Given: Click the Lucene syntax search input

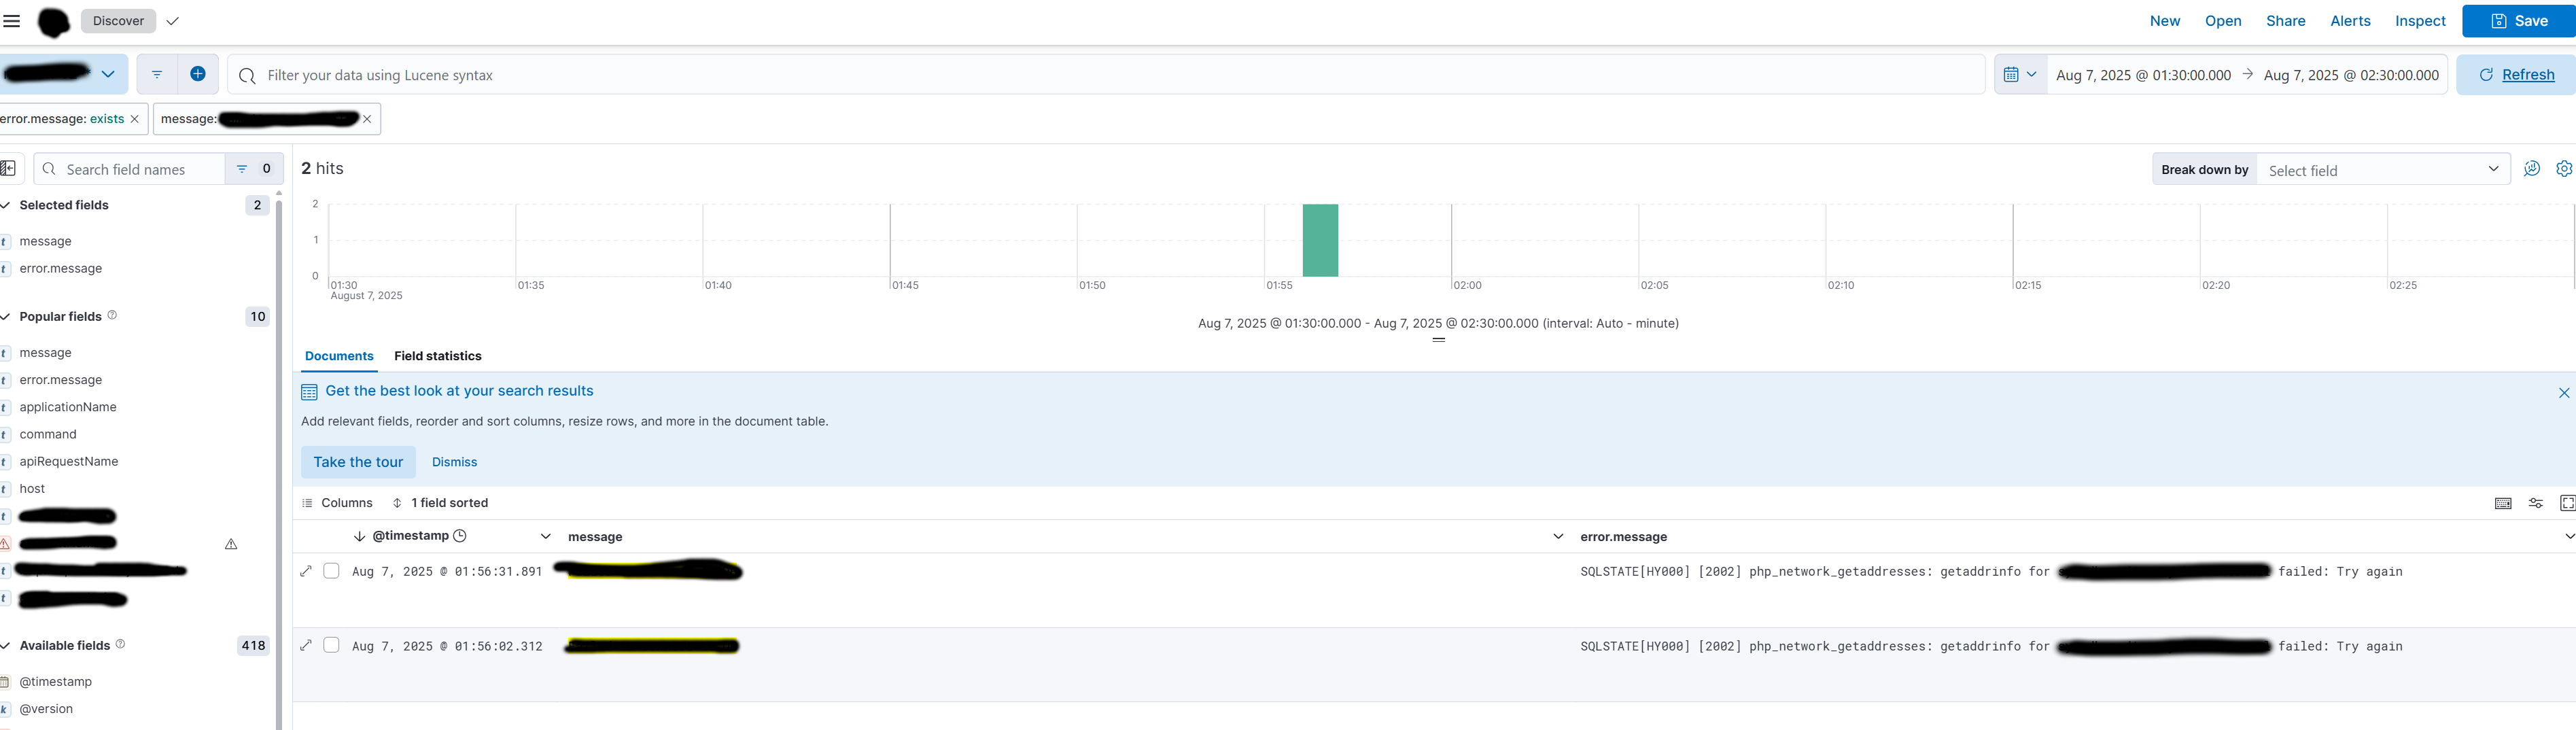Looking at the screenshot, I should (700, 74).
